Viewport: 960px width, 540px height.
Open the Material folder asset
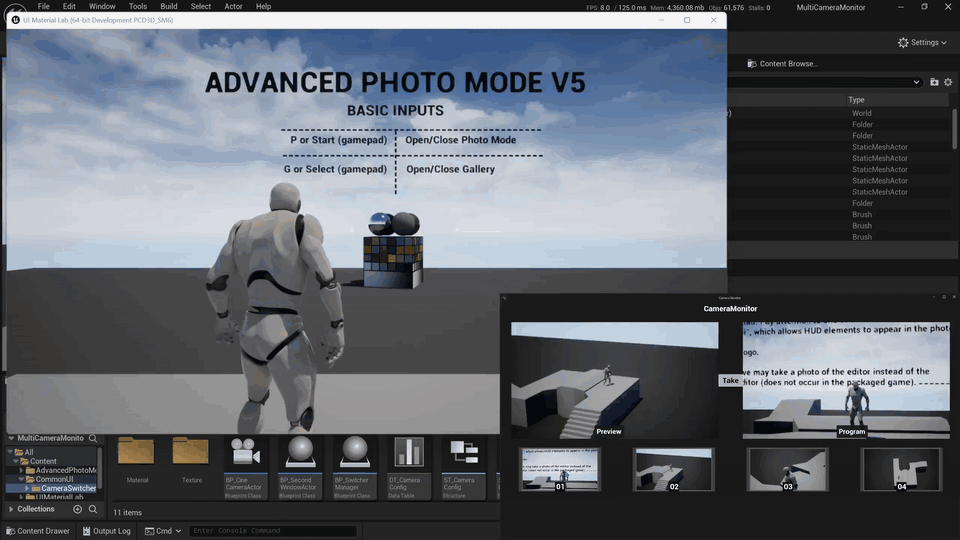pyautogui.click(x=137, y=460)
